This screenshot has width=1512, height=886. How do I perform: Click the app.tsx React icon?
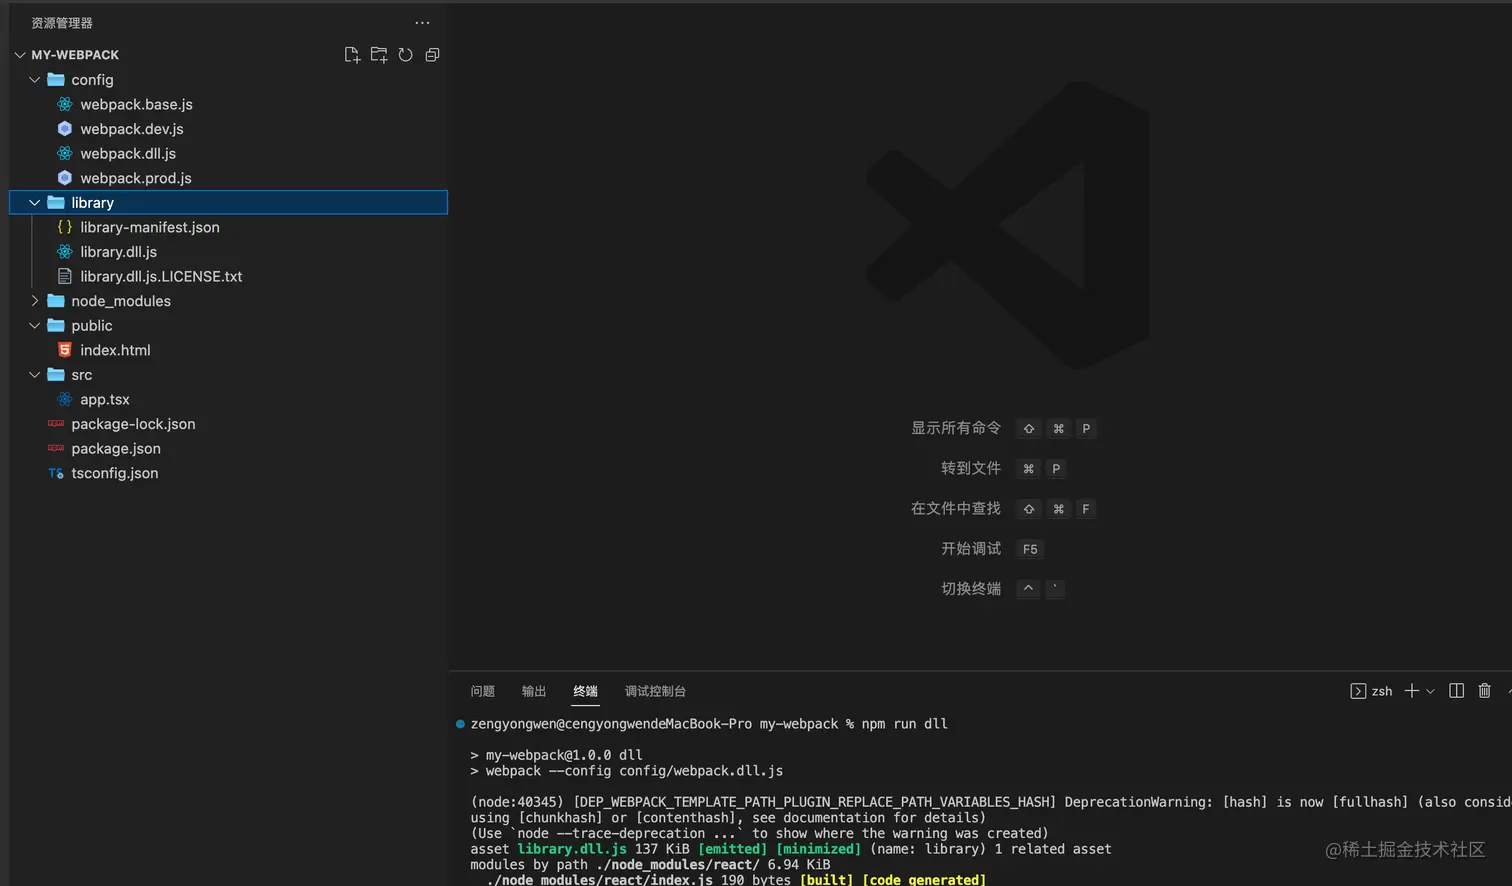(65, 399)
